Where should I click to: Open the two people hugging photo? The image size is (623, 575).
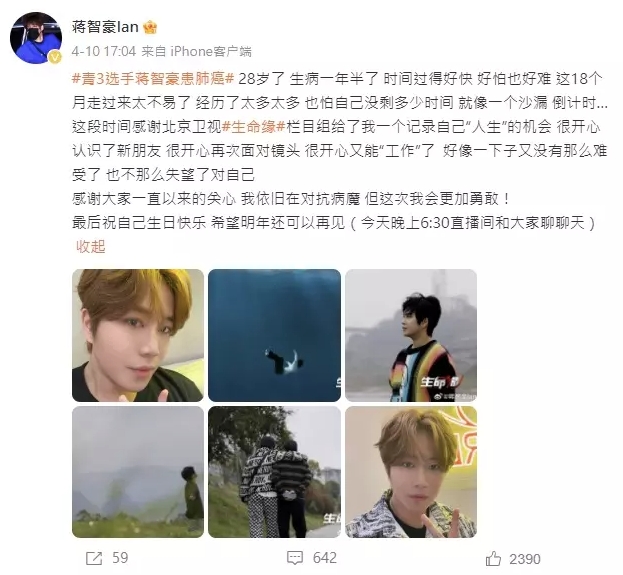click(274, 472)
